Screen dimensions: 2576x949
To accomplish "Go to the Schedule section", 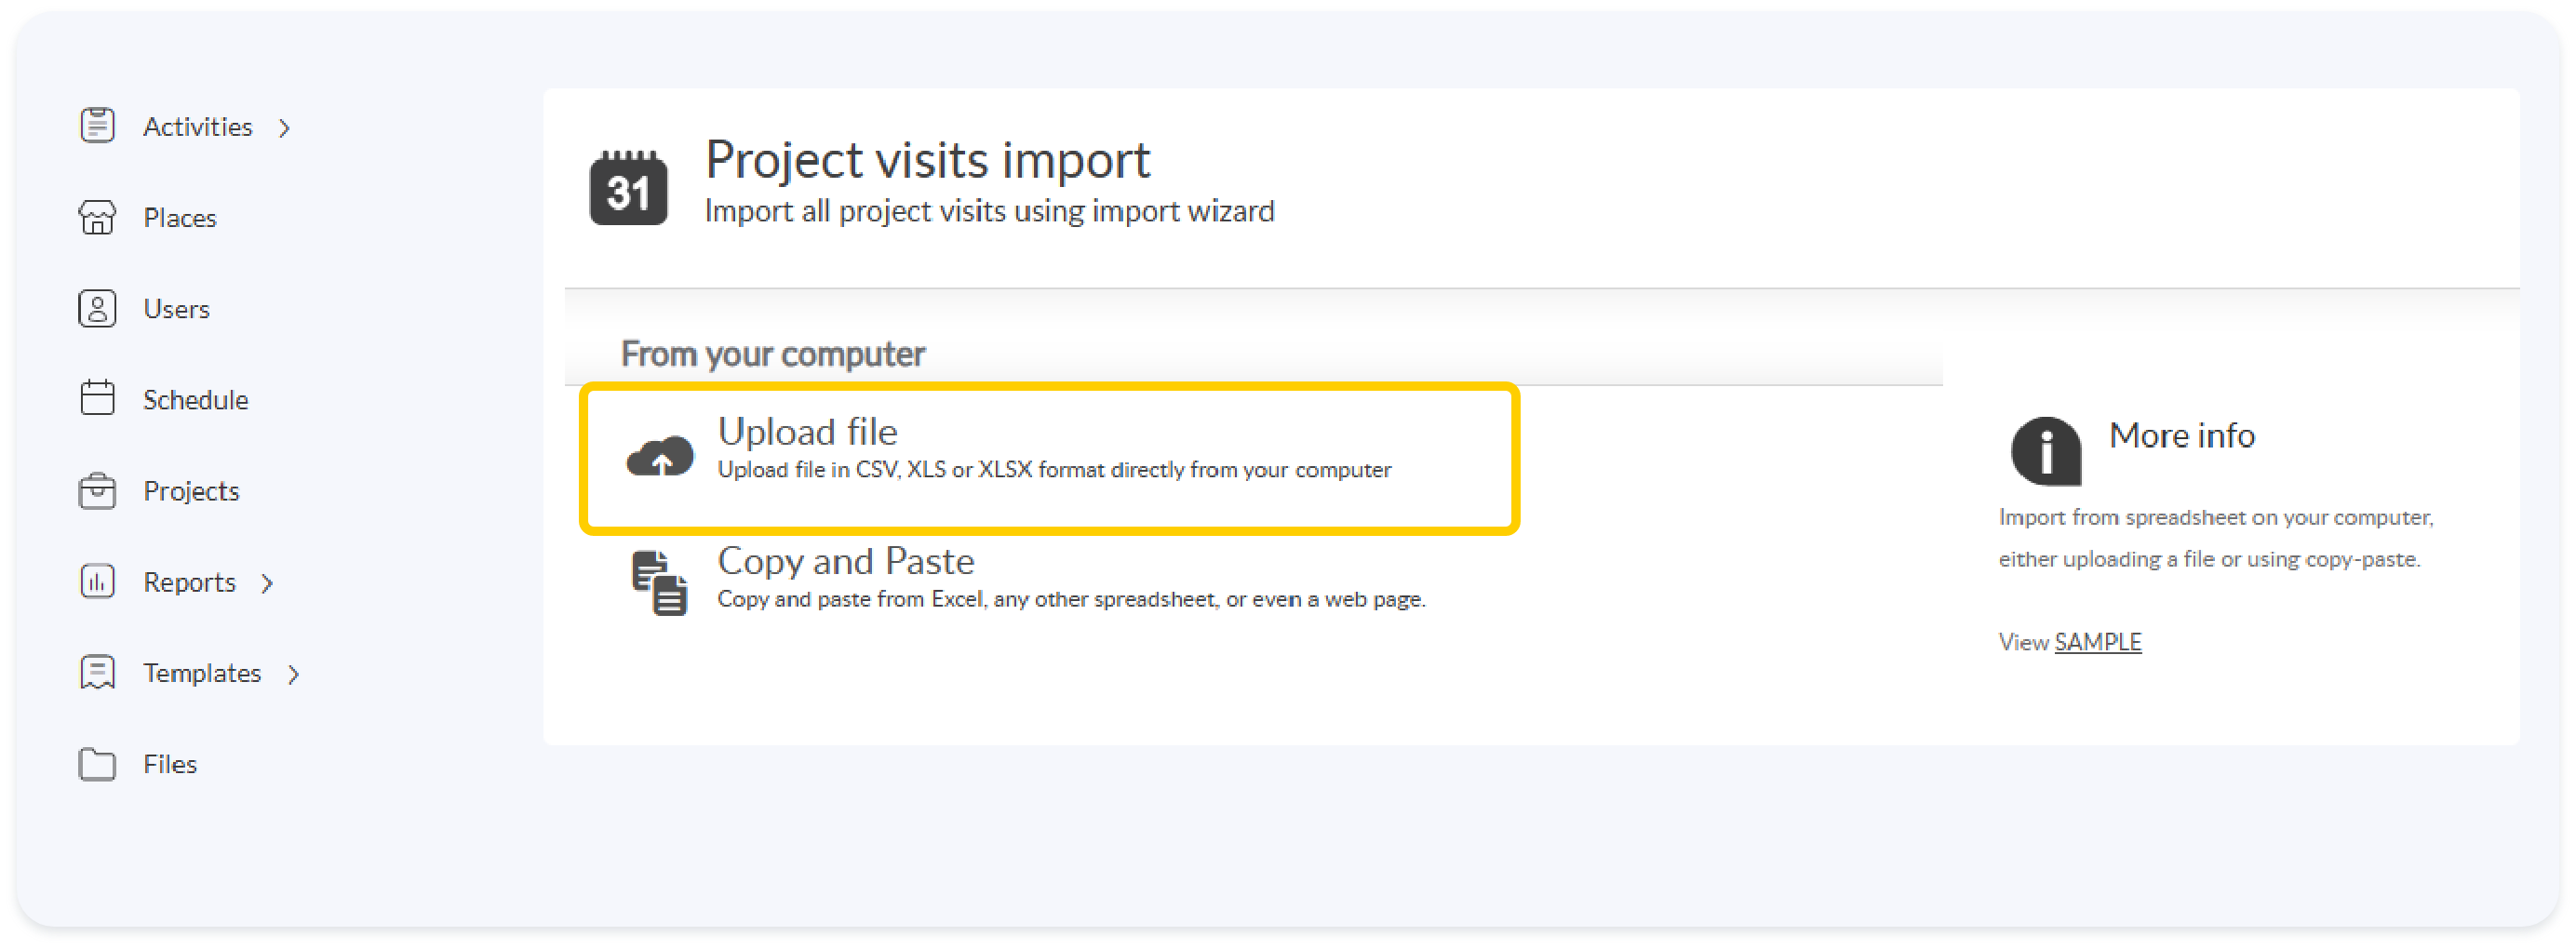I will pos(195,400).
